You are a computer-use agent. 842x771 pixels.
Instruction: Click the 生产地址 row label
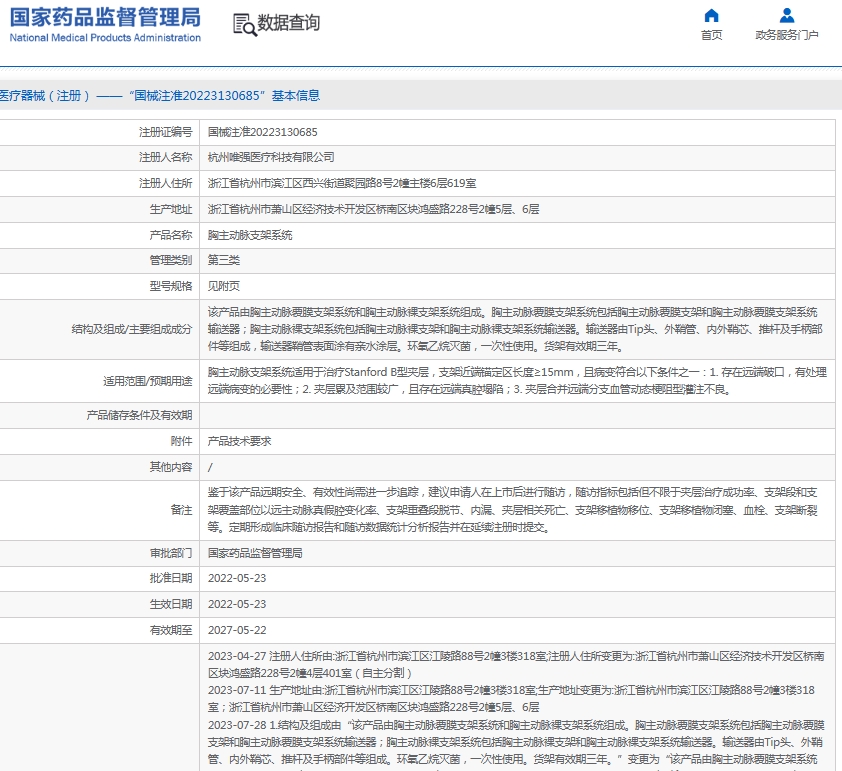[x=171, y=209]
